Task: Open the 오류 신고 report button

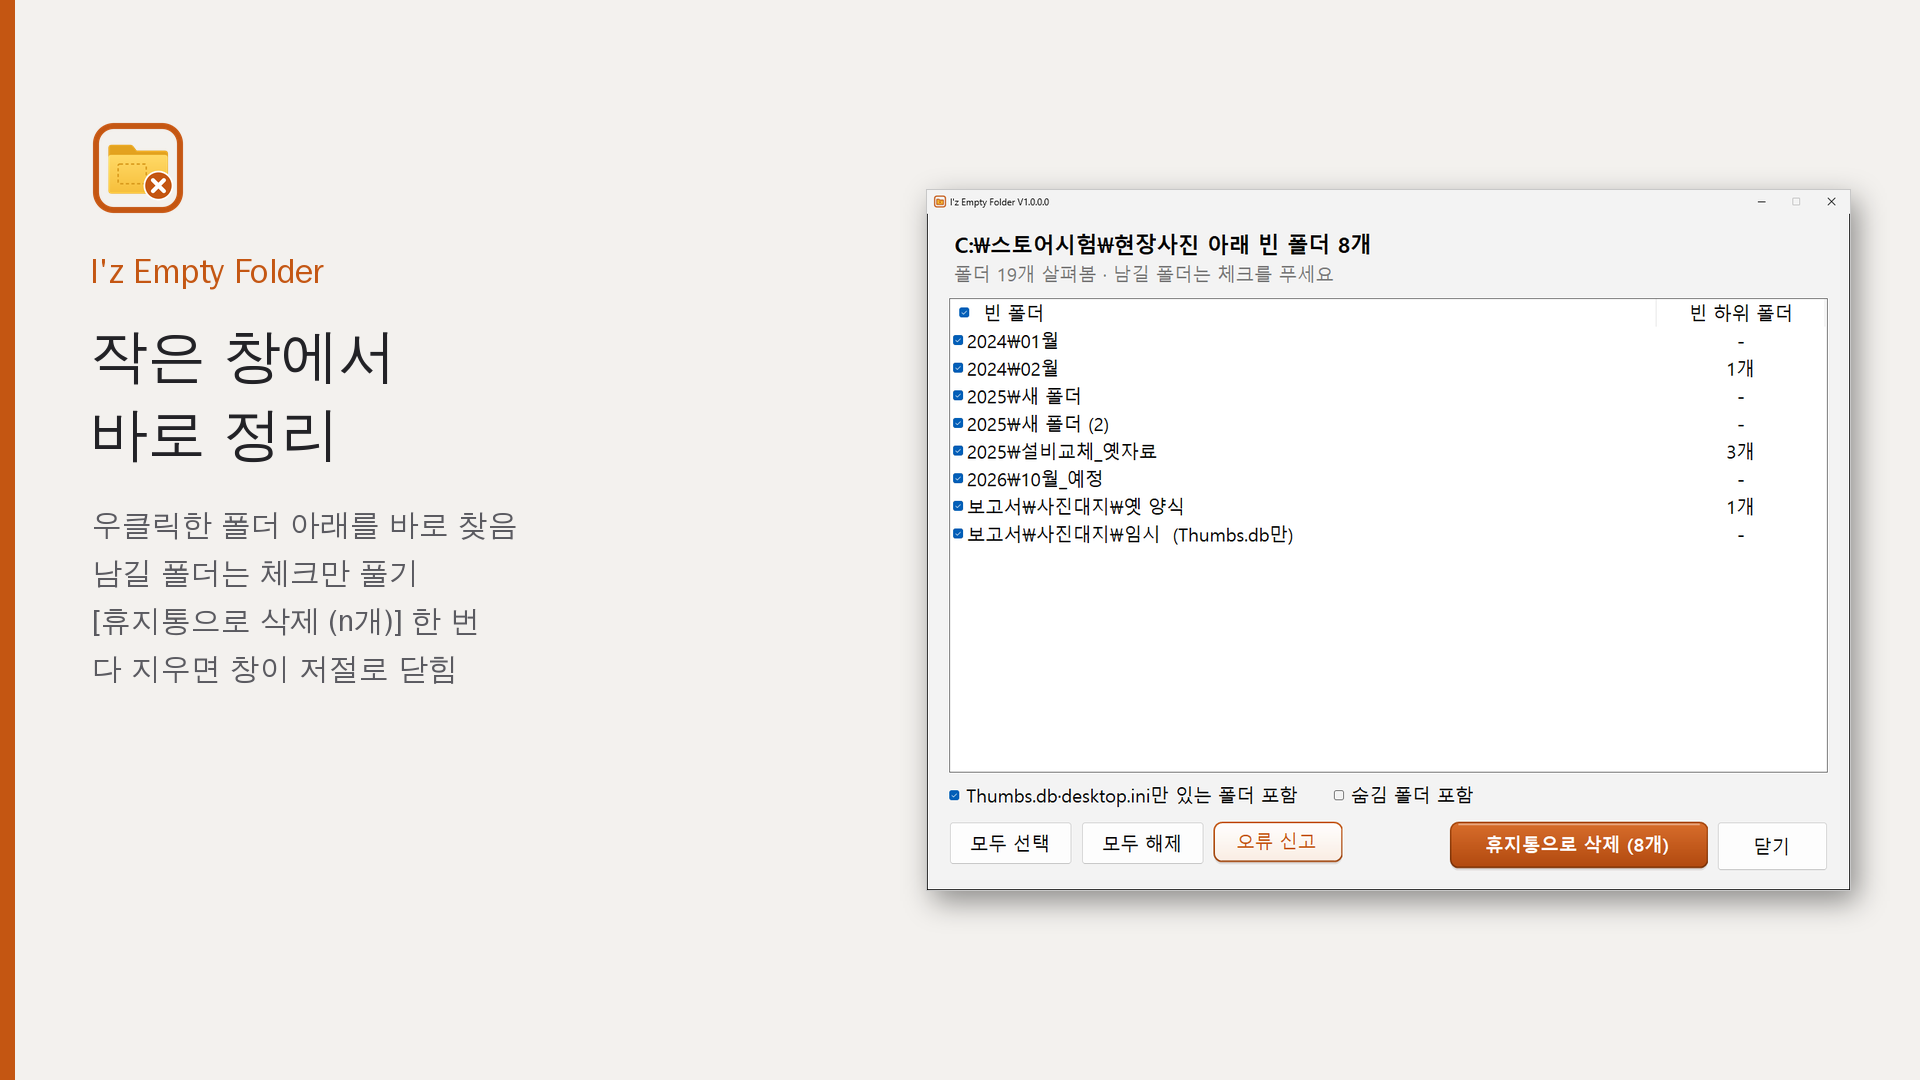Action: (1277, 842)
